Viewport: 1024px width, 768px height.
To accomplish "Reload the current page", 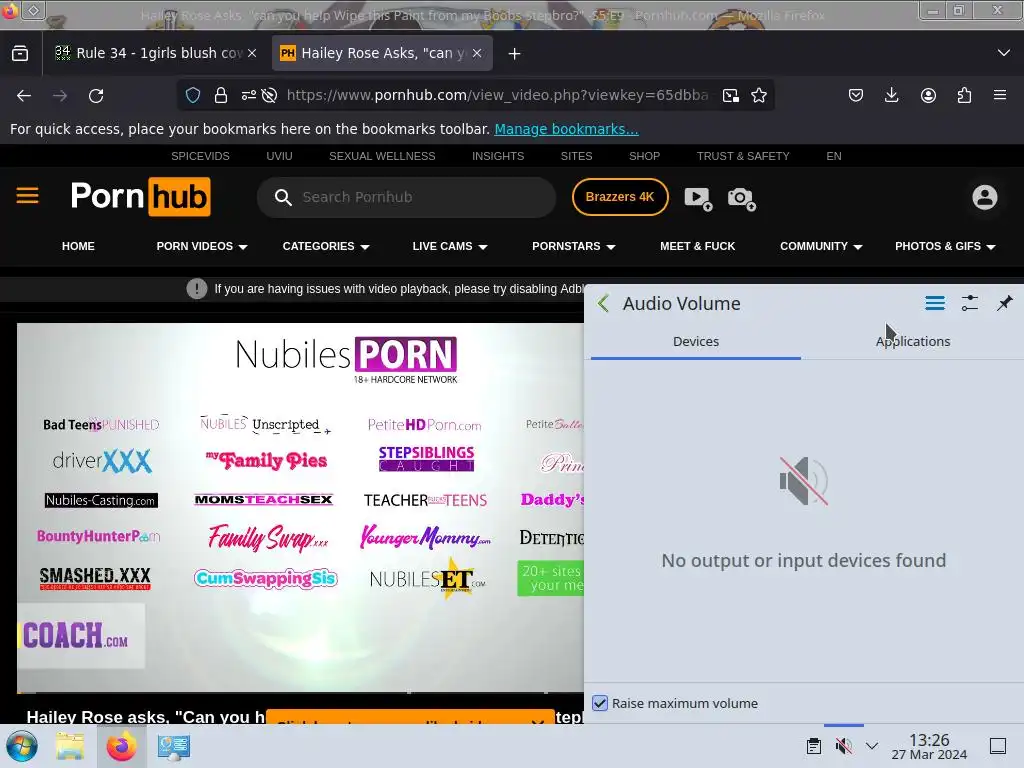I will (x=96, y=96).
